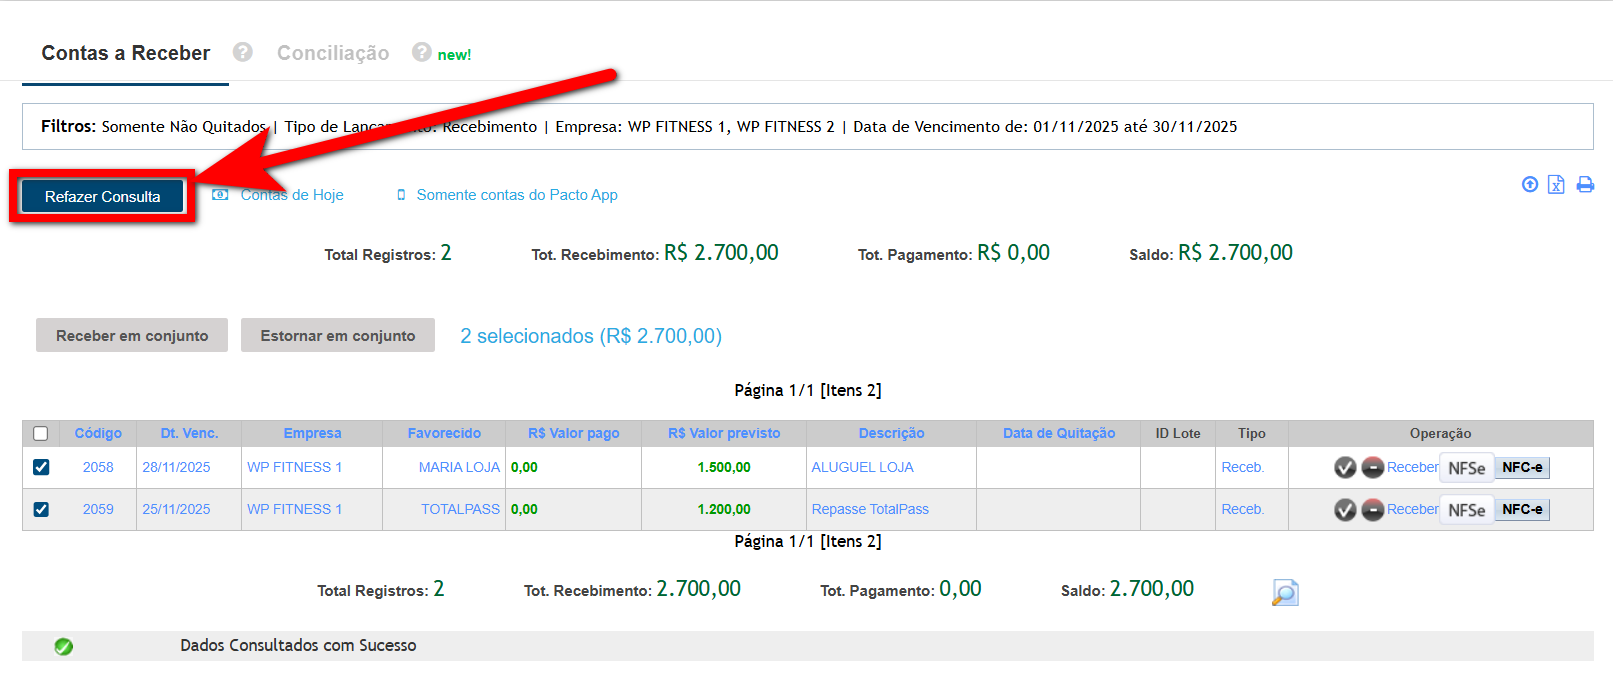Select the Contas a Receber tab
The image size is (1613, 684).
126,53
